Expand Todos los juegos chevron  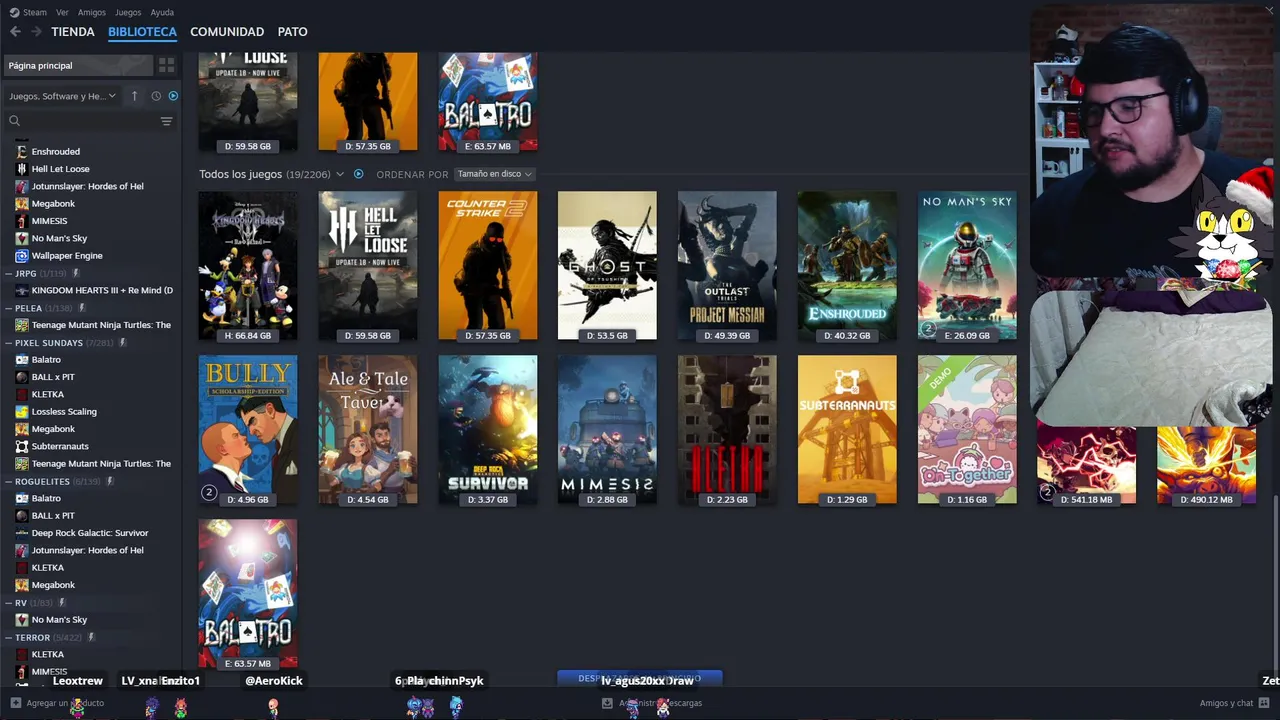pyautogui.click(x=340, y=174)
